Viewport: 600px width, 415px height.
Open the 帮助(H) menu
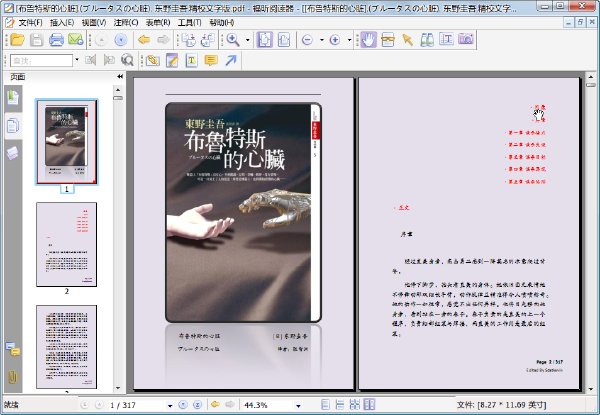coord(222,23)
